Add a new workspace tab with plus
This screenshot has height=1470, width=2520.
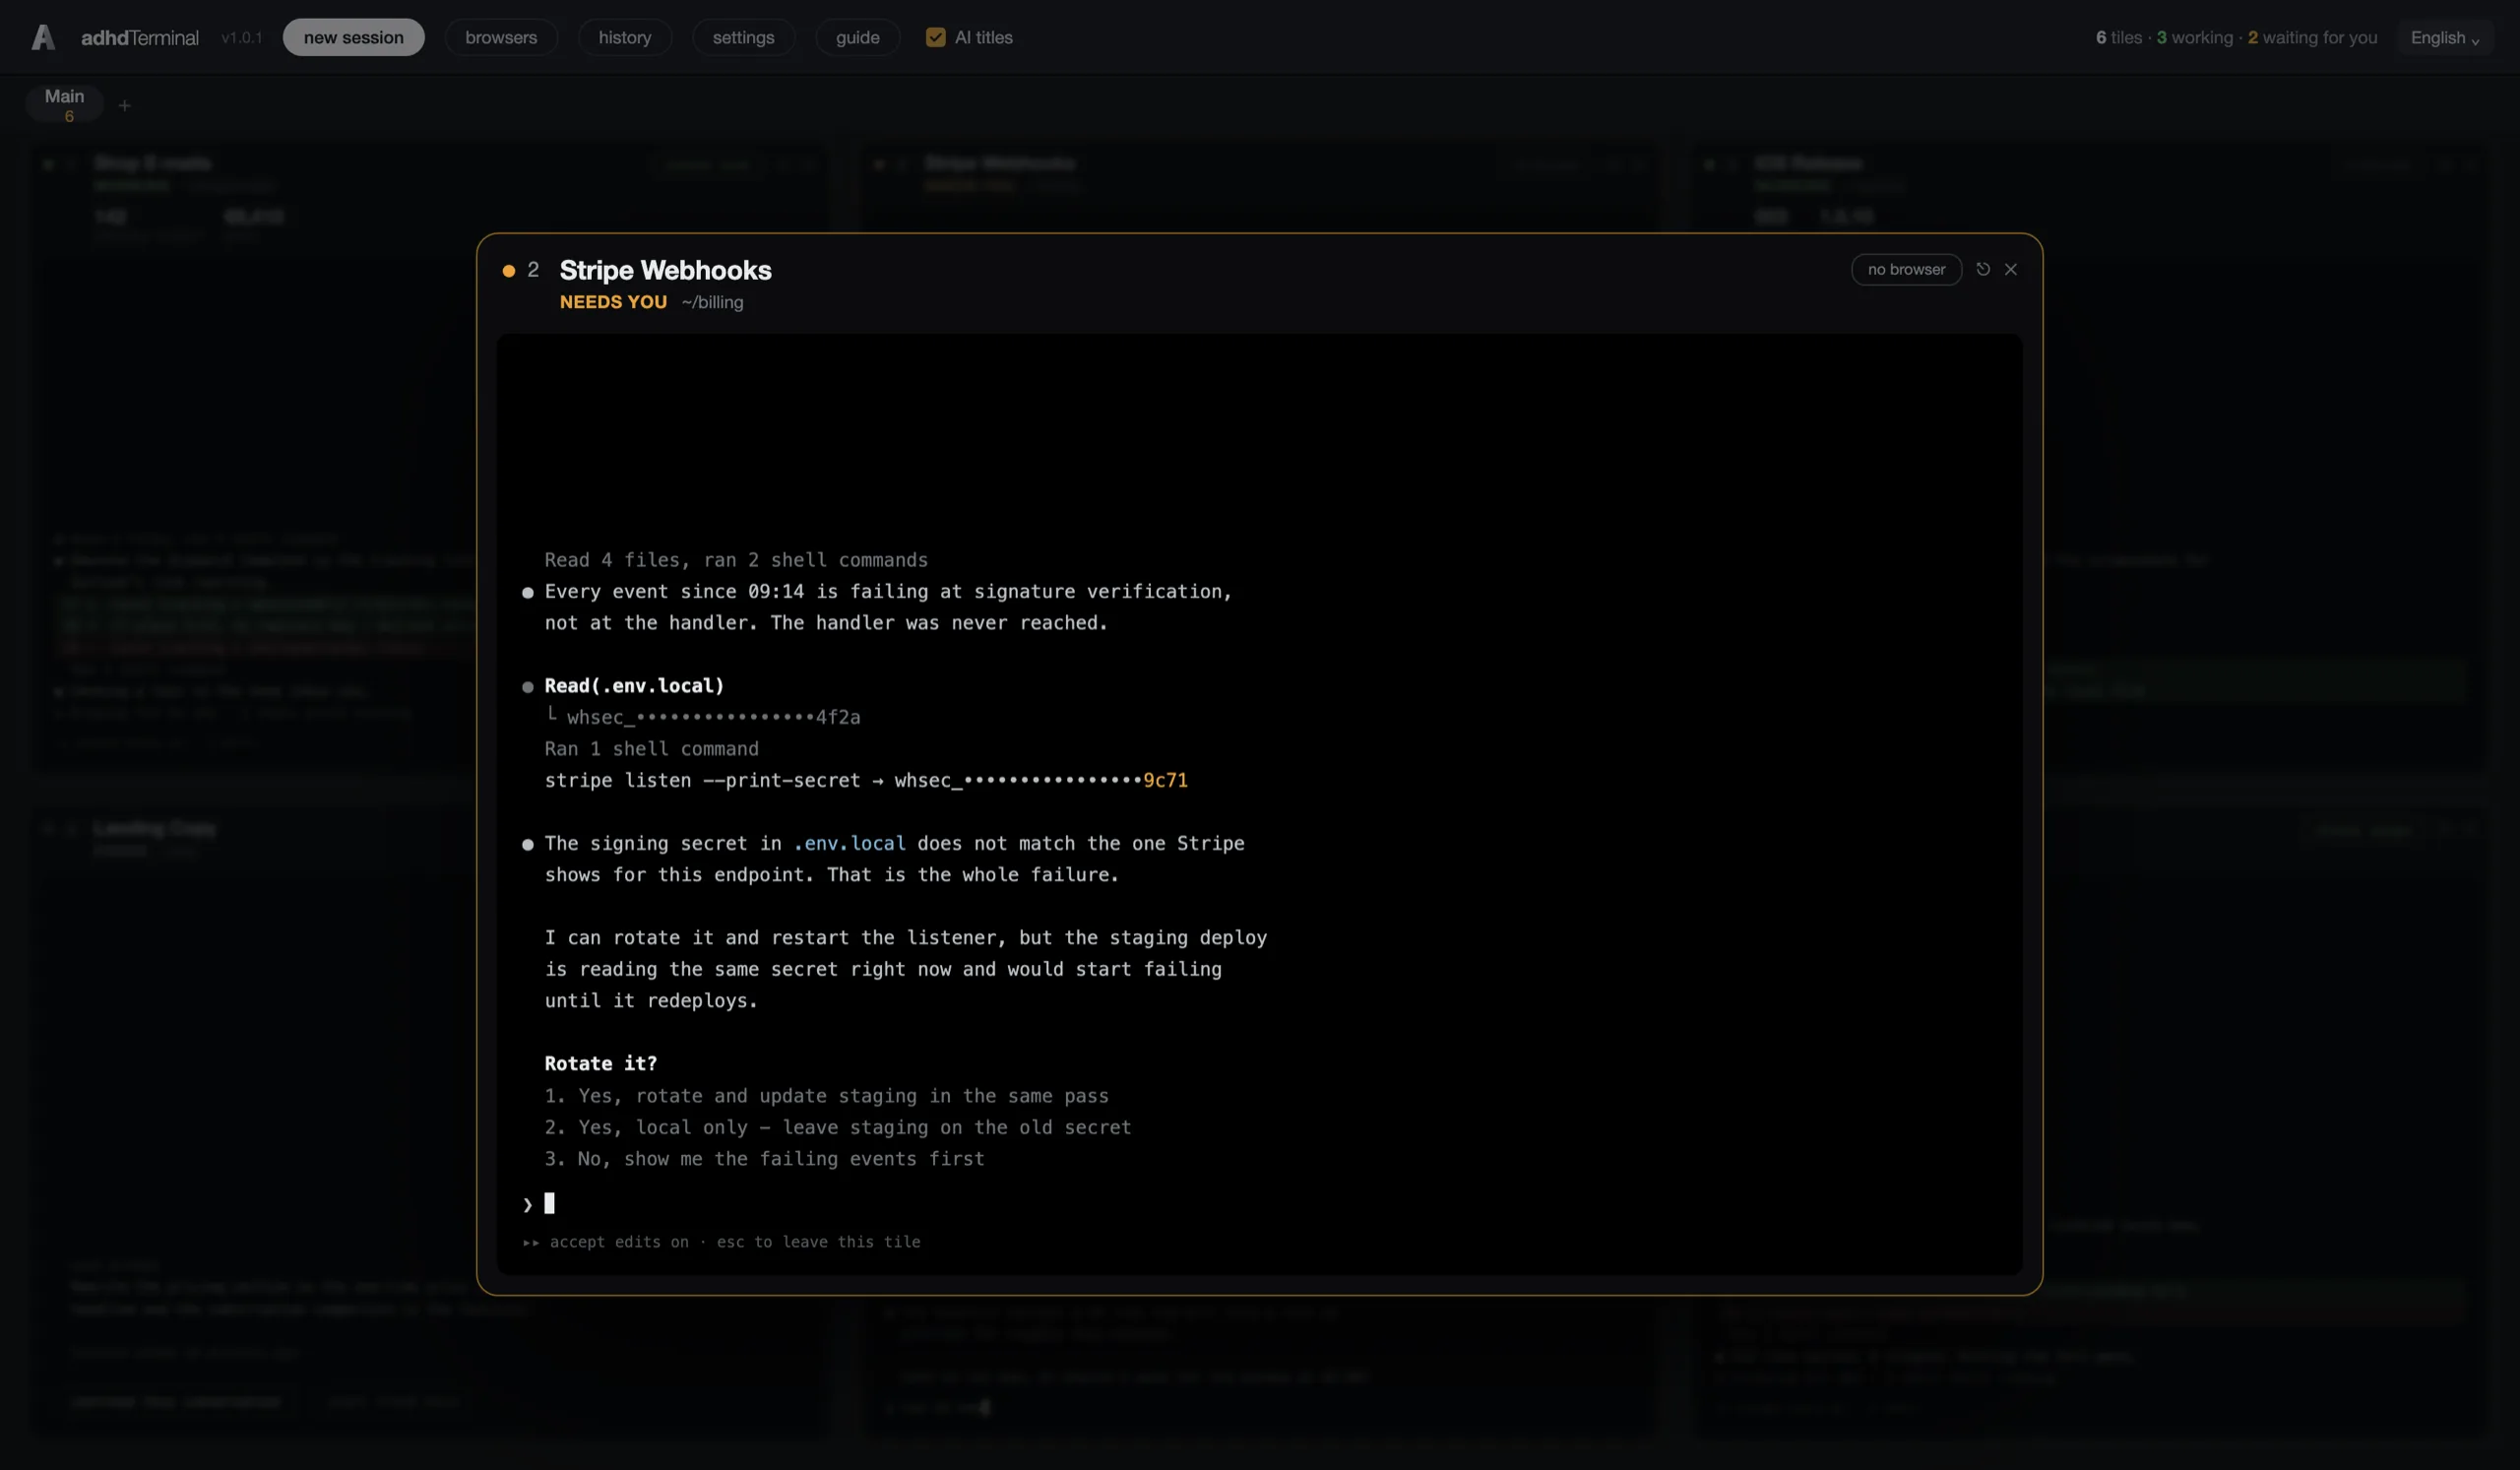pos(124,105)
